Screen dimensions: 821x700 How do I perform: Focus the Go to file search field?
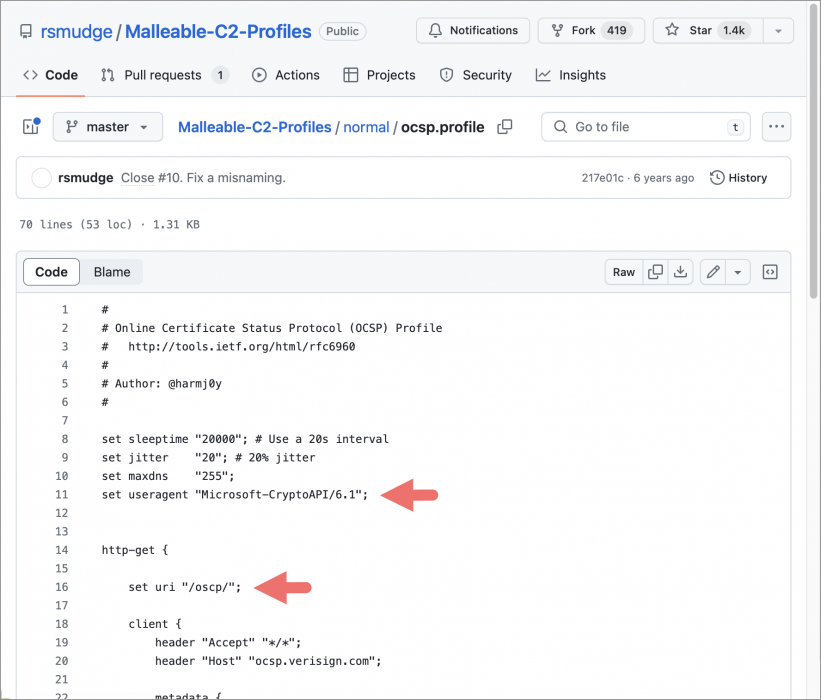point(646,127)
